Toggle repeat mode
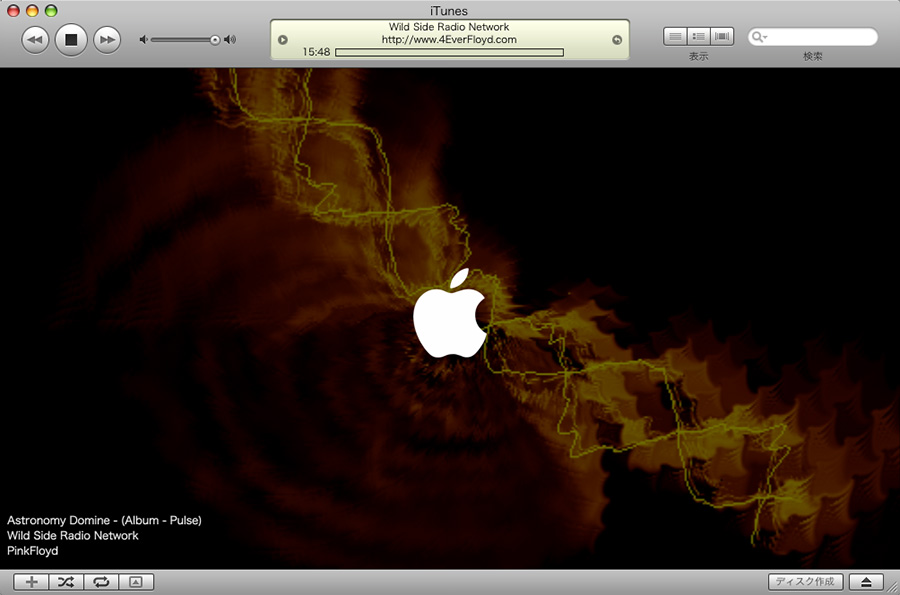Viewport: 900px width, 595px height. click(101, 582)
